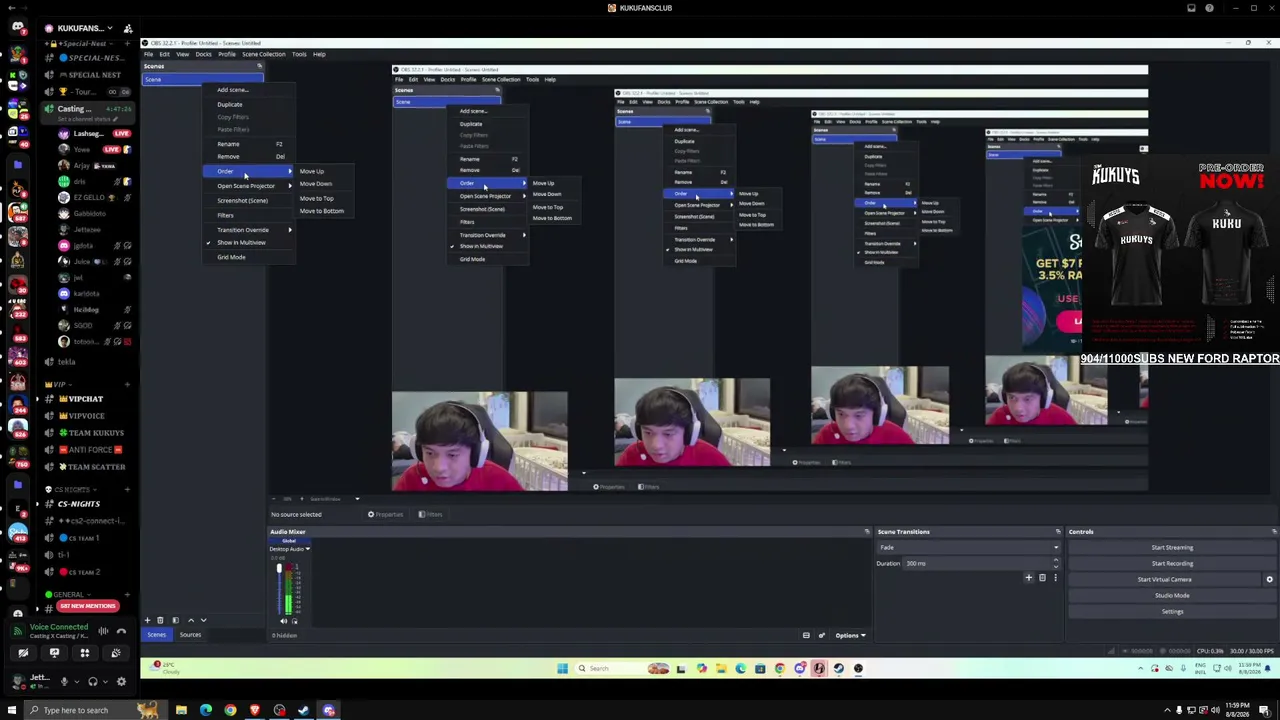The height and width of the screenshot is (720, 1280).
Task: Open Desktop Audio dropdown arrow in mixer
Action: point(308,549)
